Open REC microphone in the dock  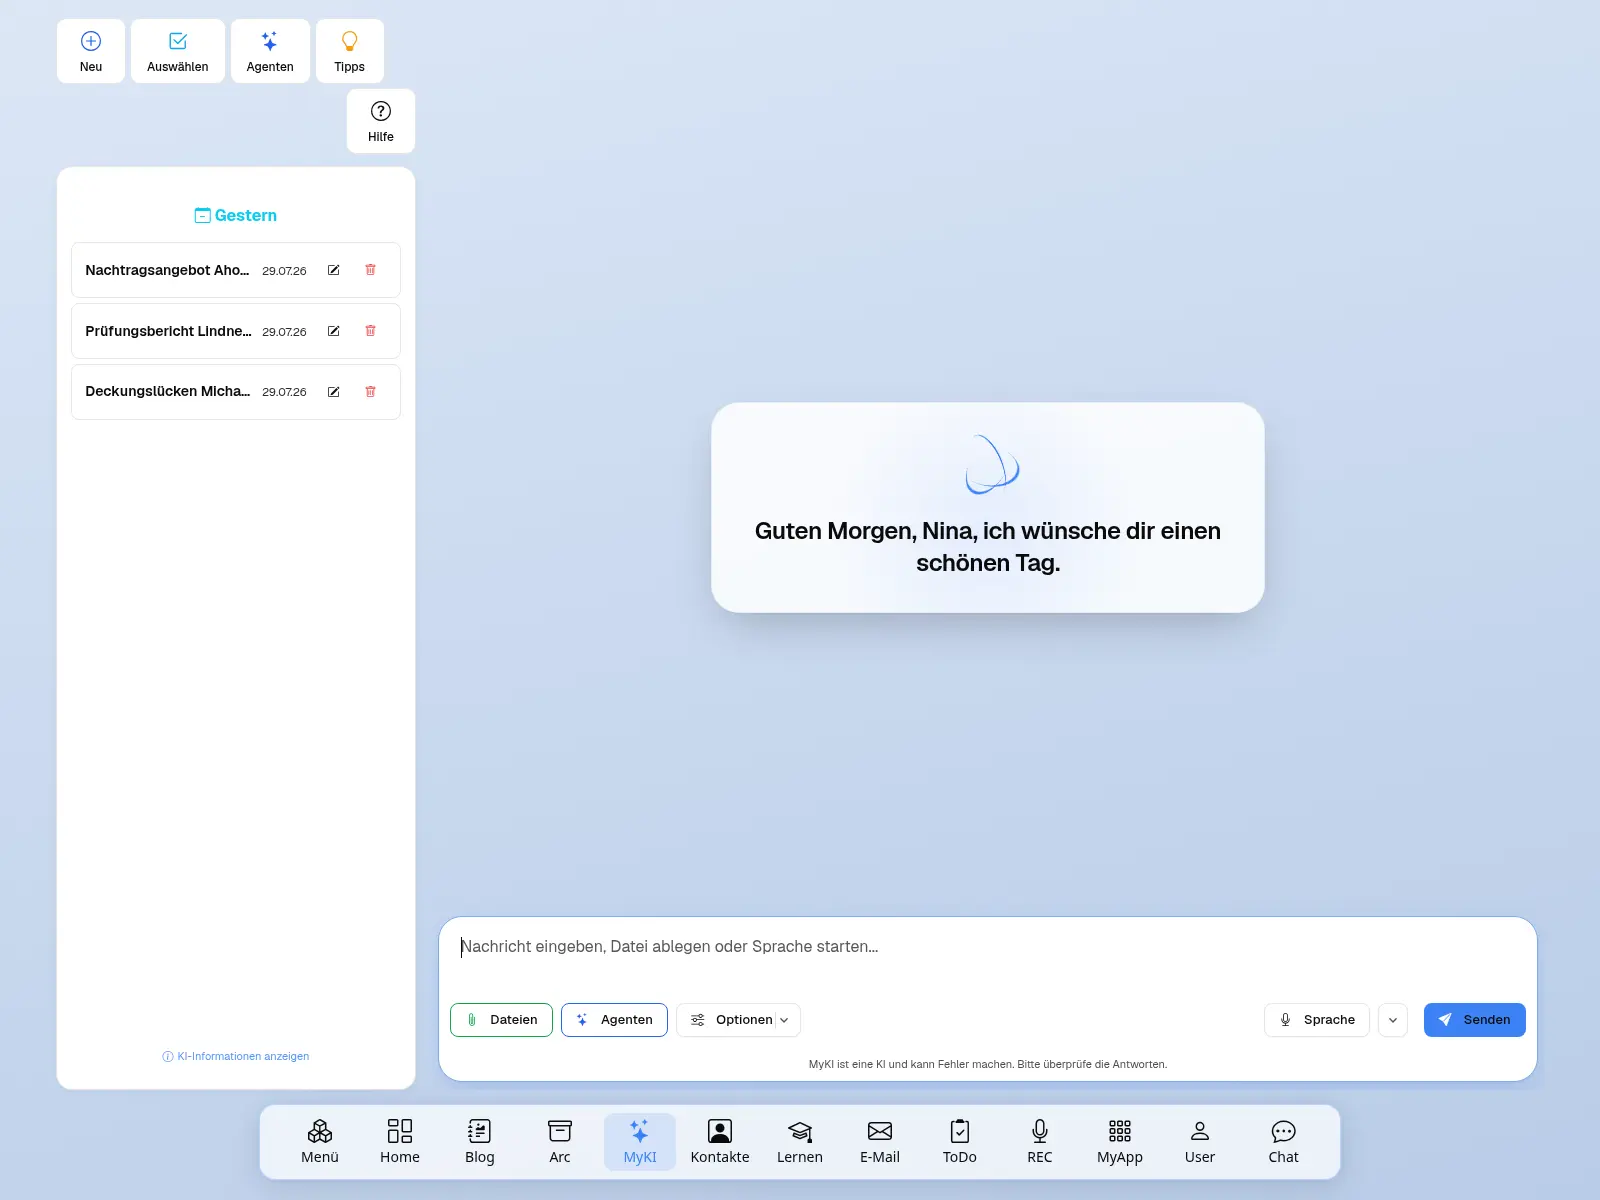1040,1142
